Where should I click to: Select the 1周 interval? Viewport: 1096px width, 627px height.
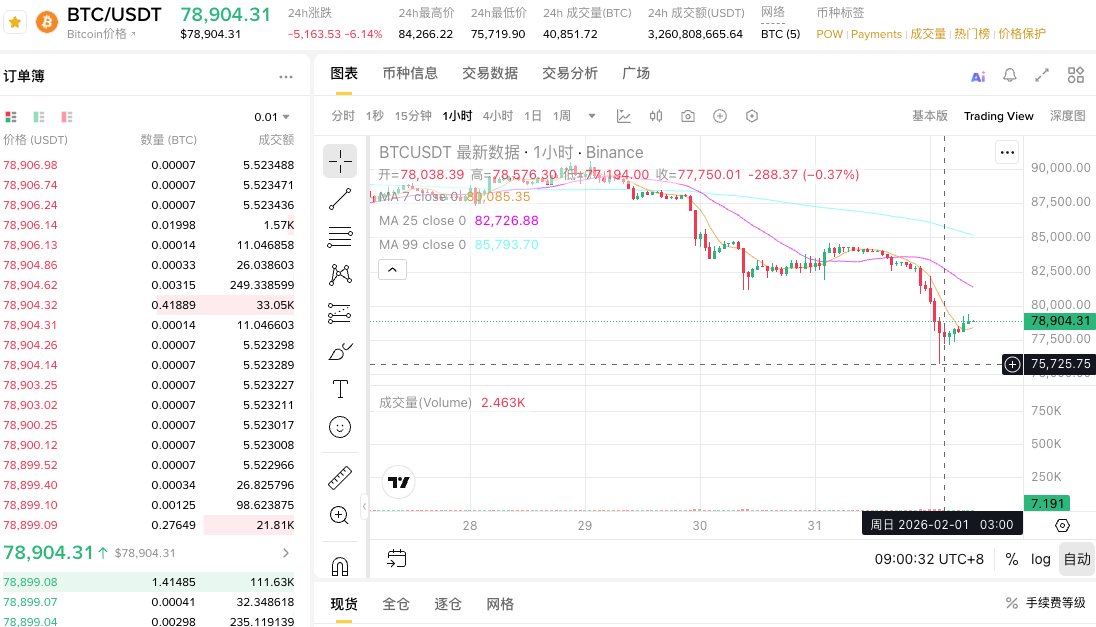562,116
